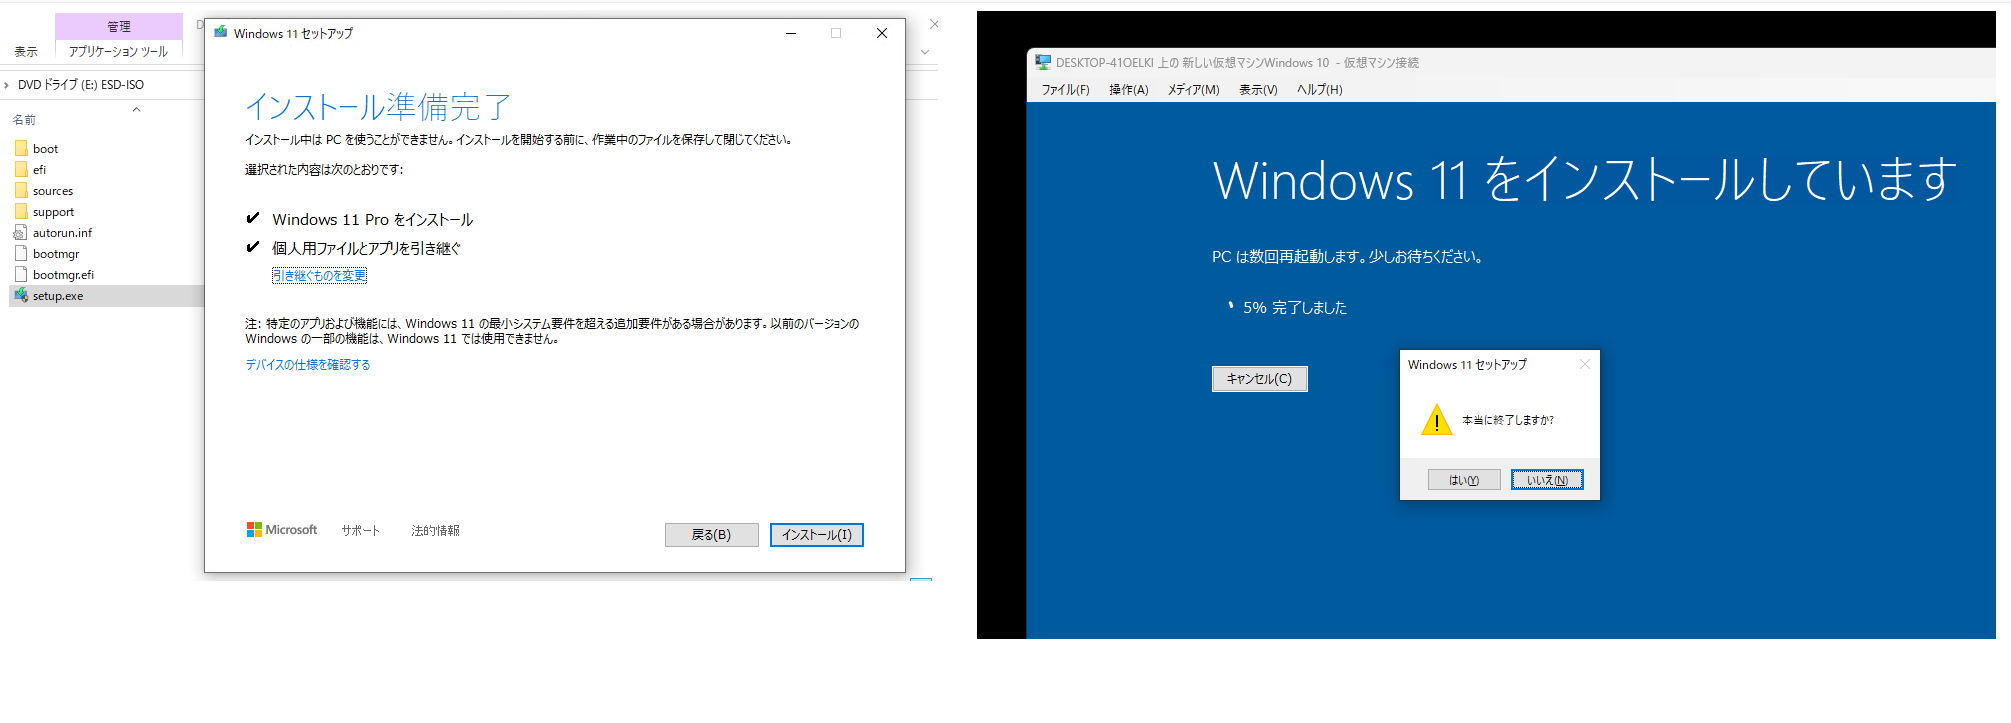Confirm quitting with はい(Y)

pyautogui.click(x=1464, y=480)
